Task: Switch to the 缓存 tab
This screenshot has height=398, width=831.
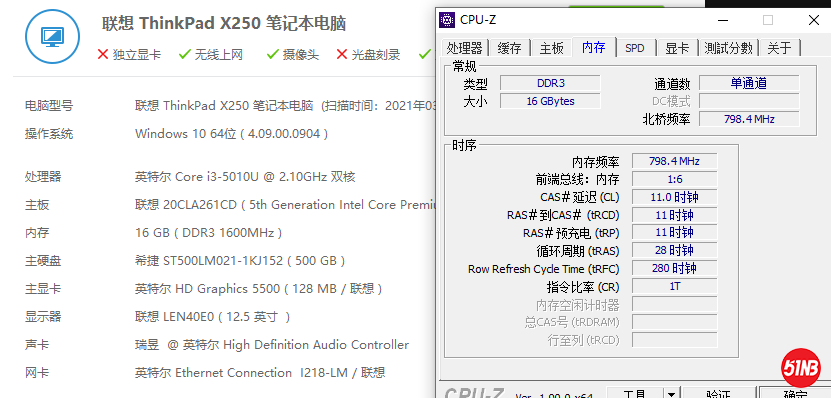Action: point(509,48)
